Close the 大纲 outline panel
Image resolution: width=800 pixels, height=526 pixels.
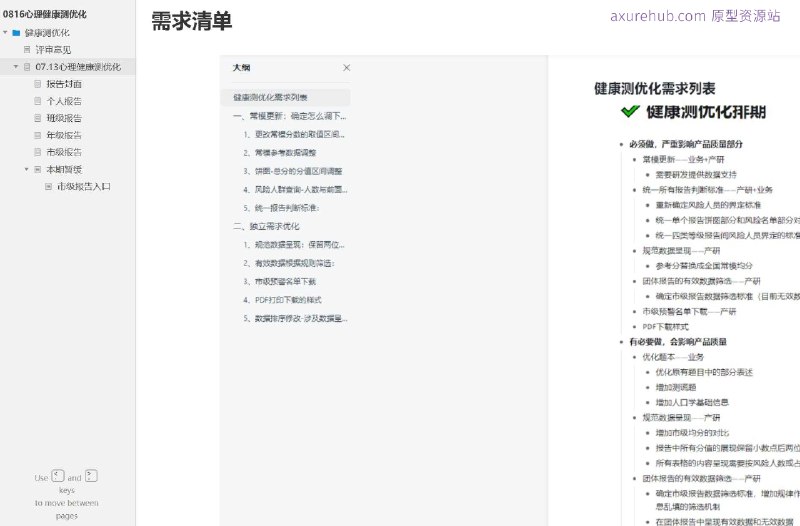coord(346,67)
